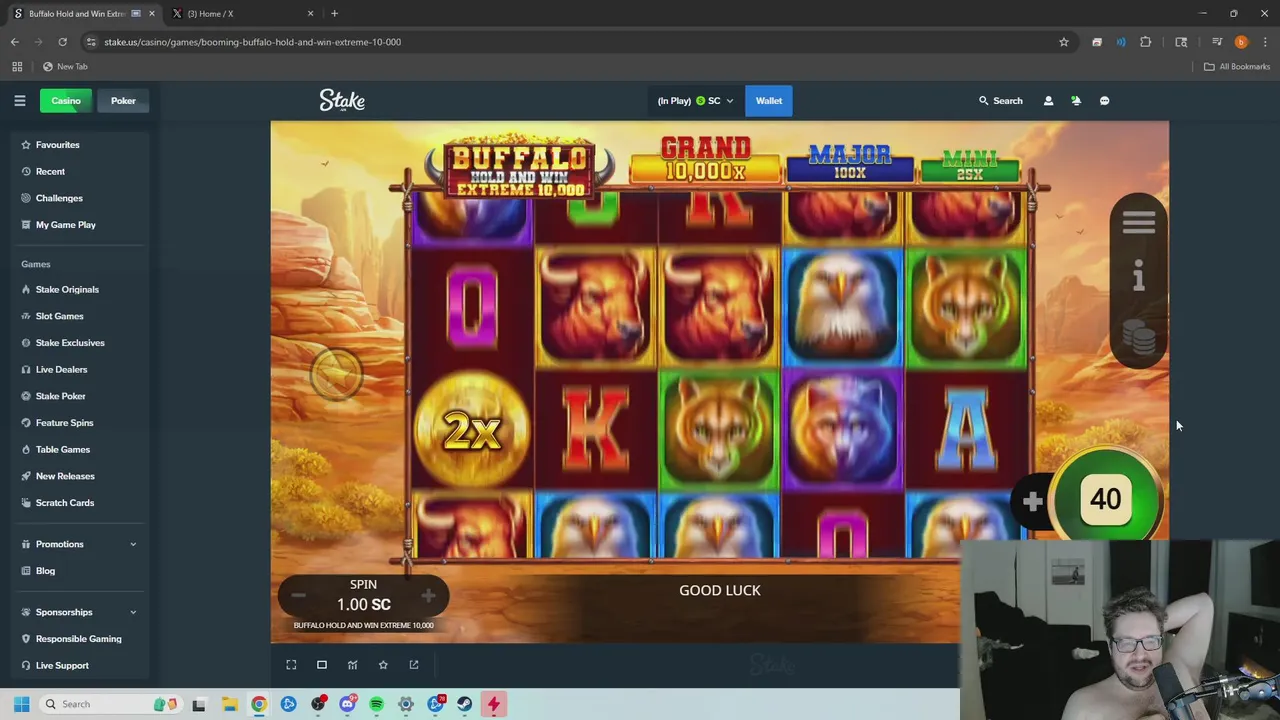Bookmark this page with the star
The height and width of the screenshot is (720, 1280).
pyautogui.click(x=1064, y=42)
